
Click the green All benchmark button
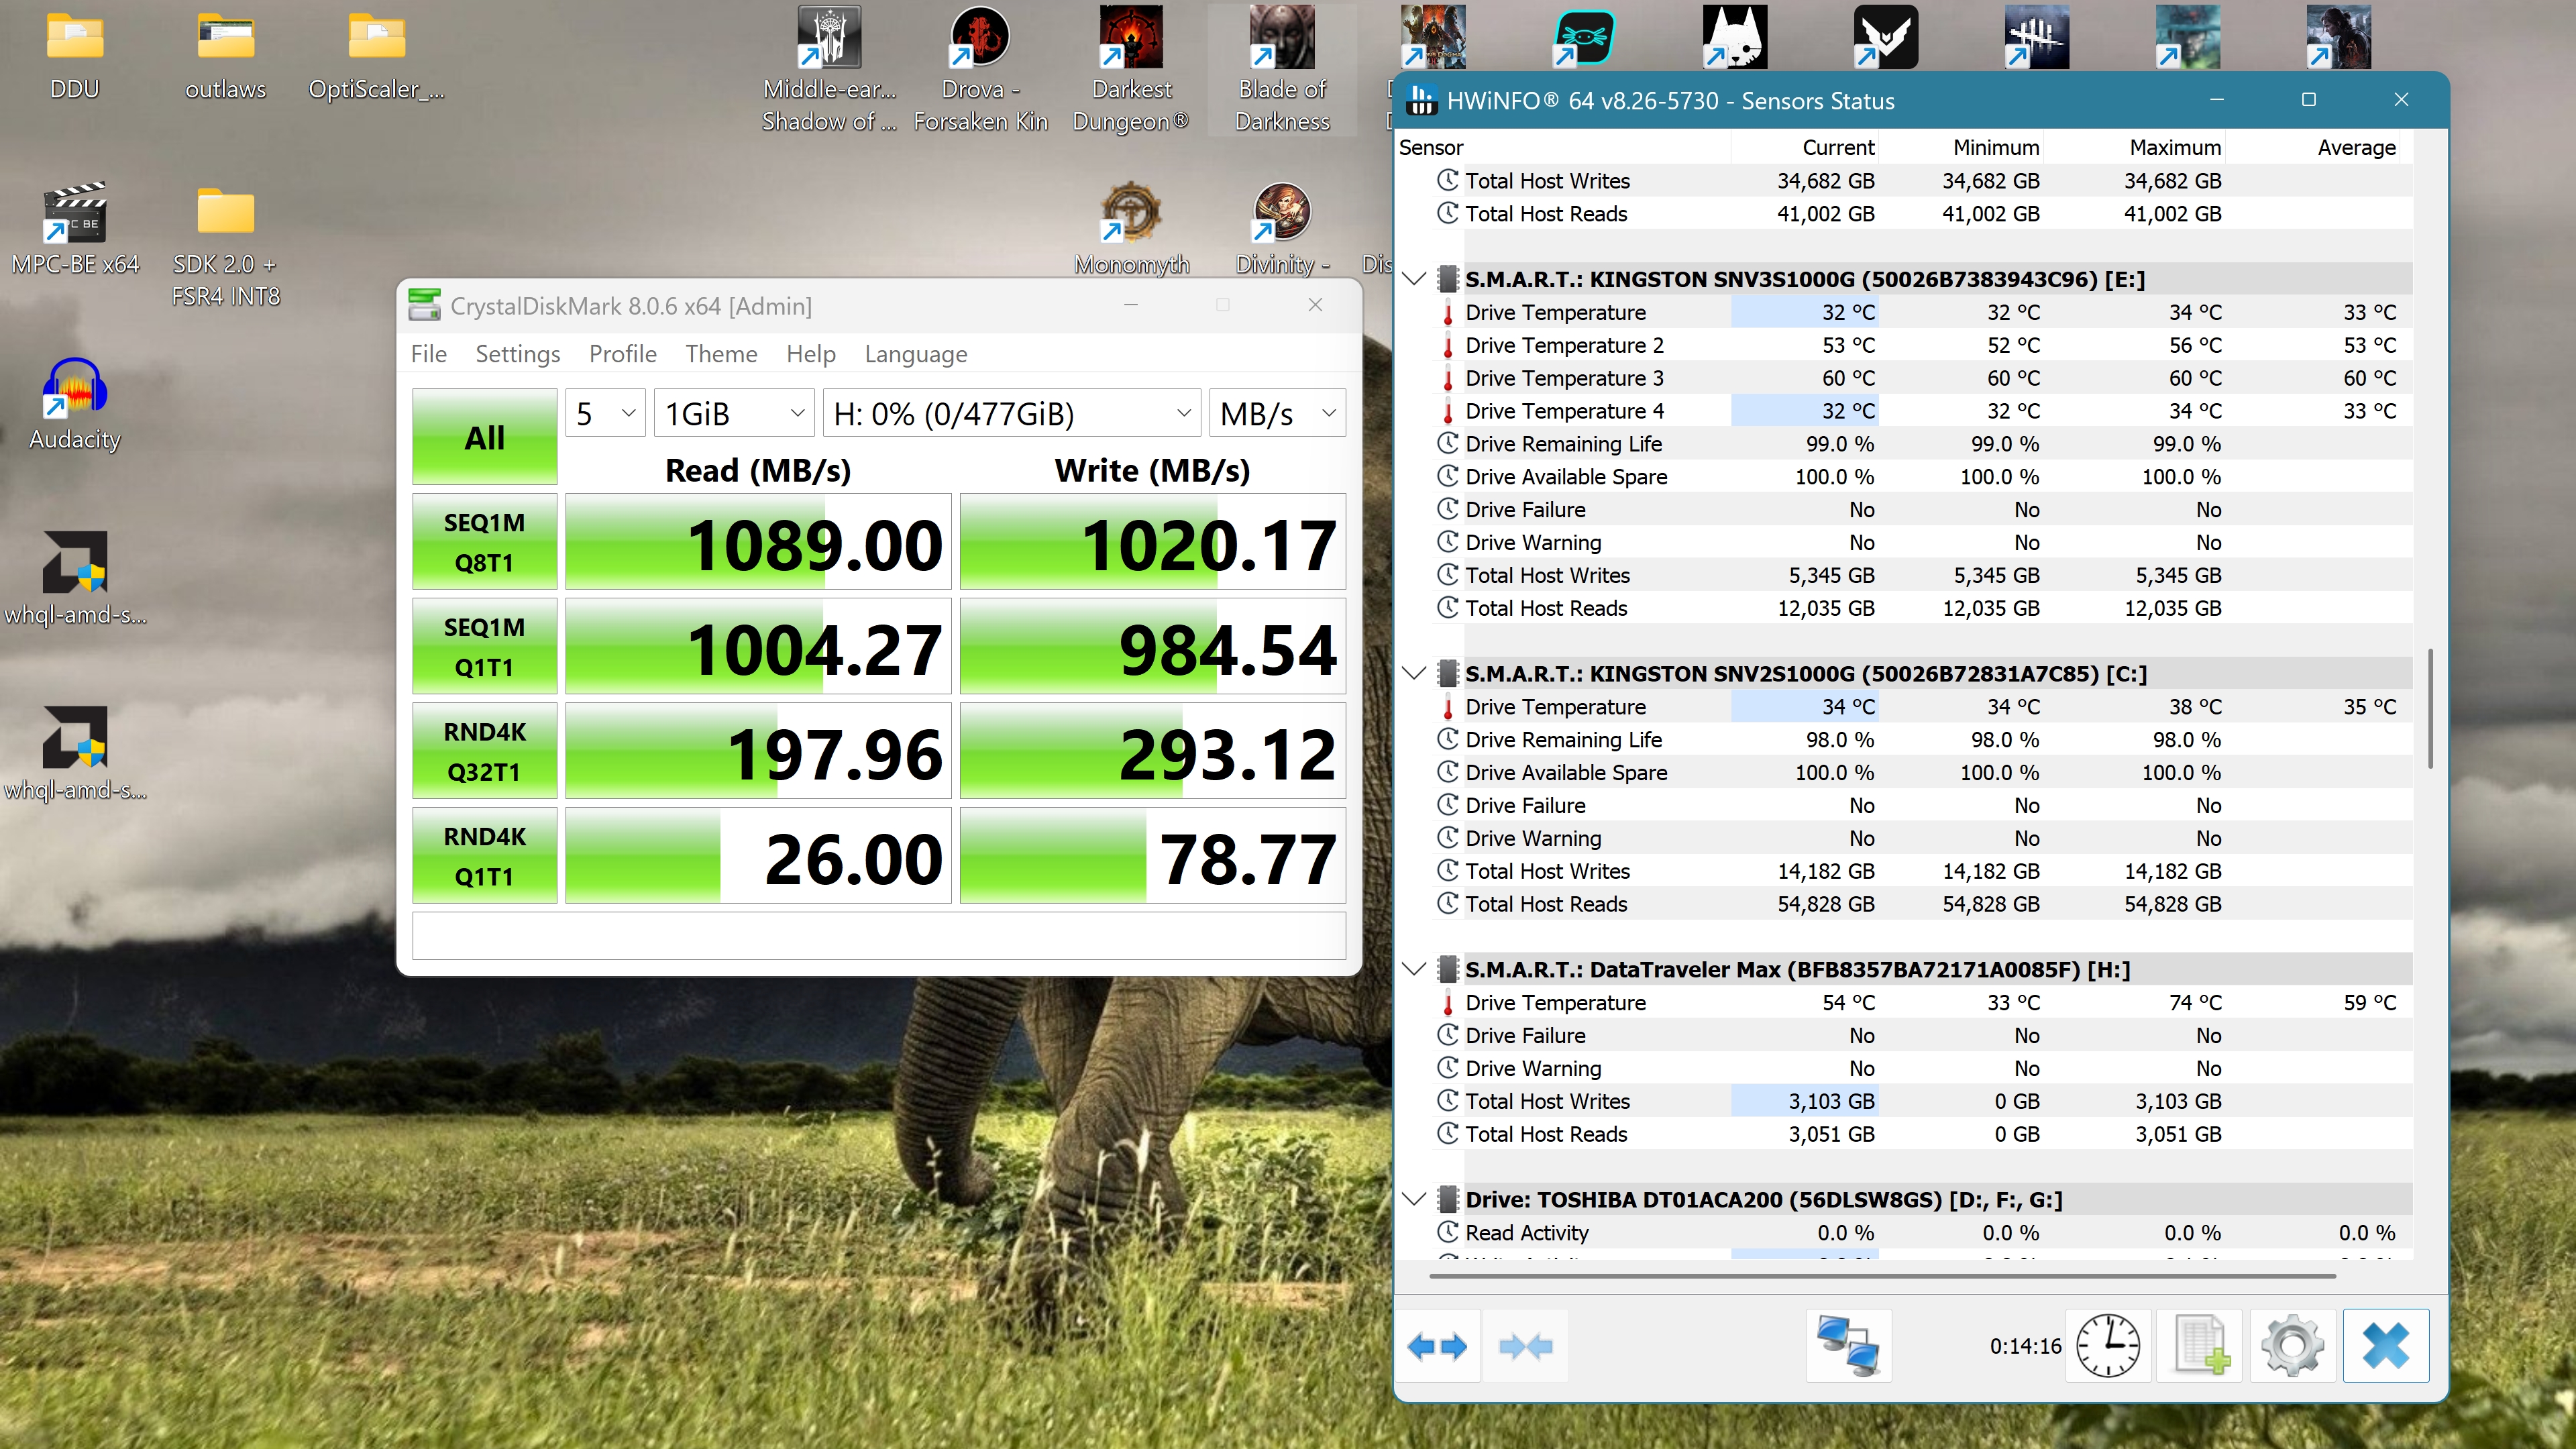(484, 437)
